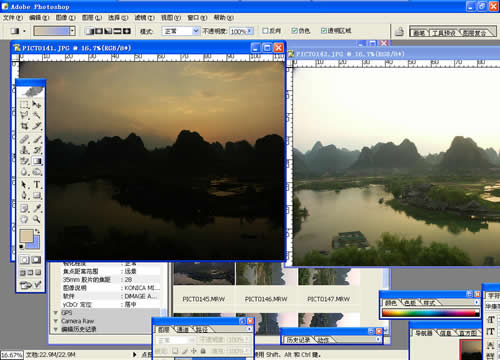The image size is (500, 360).
Task: Toggle the 仿色 dither checkbox
Action: (x=294, y=31)
